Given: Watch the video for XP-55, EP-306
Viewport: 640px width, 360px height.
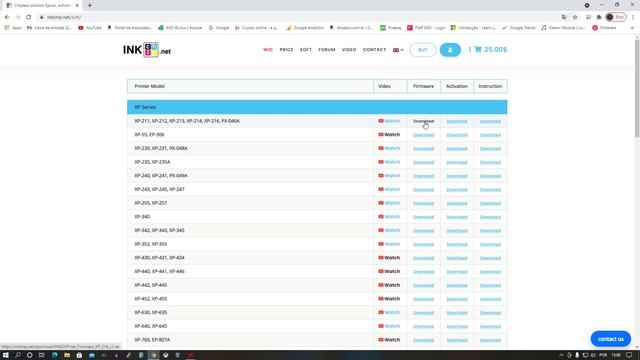Looking at the screenshot, I should click(x=389, y=135).
